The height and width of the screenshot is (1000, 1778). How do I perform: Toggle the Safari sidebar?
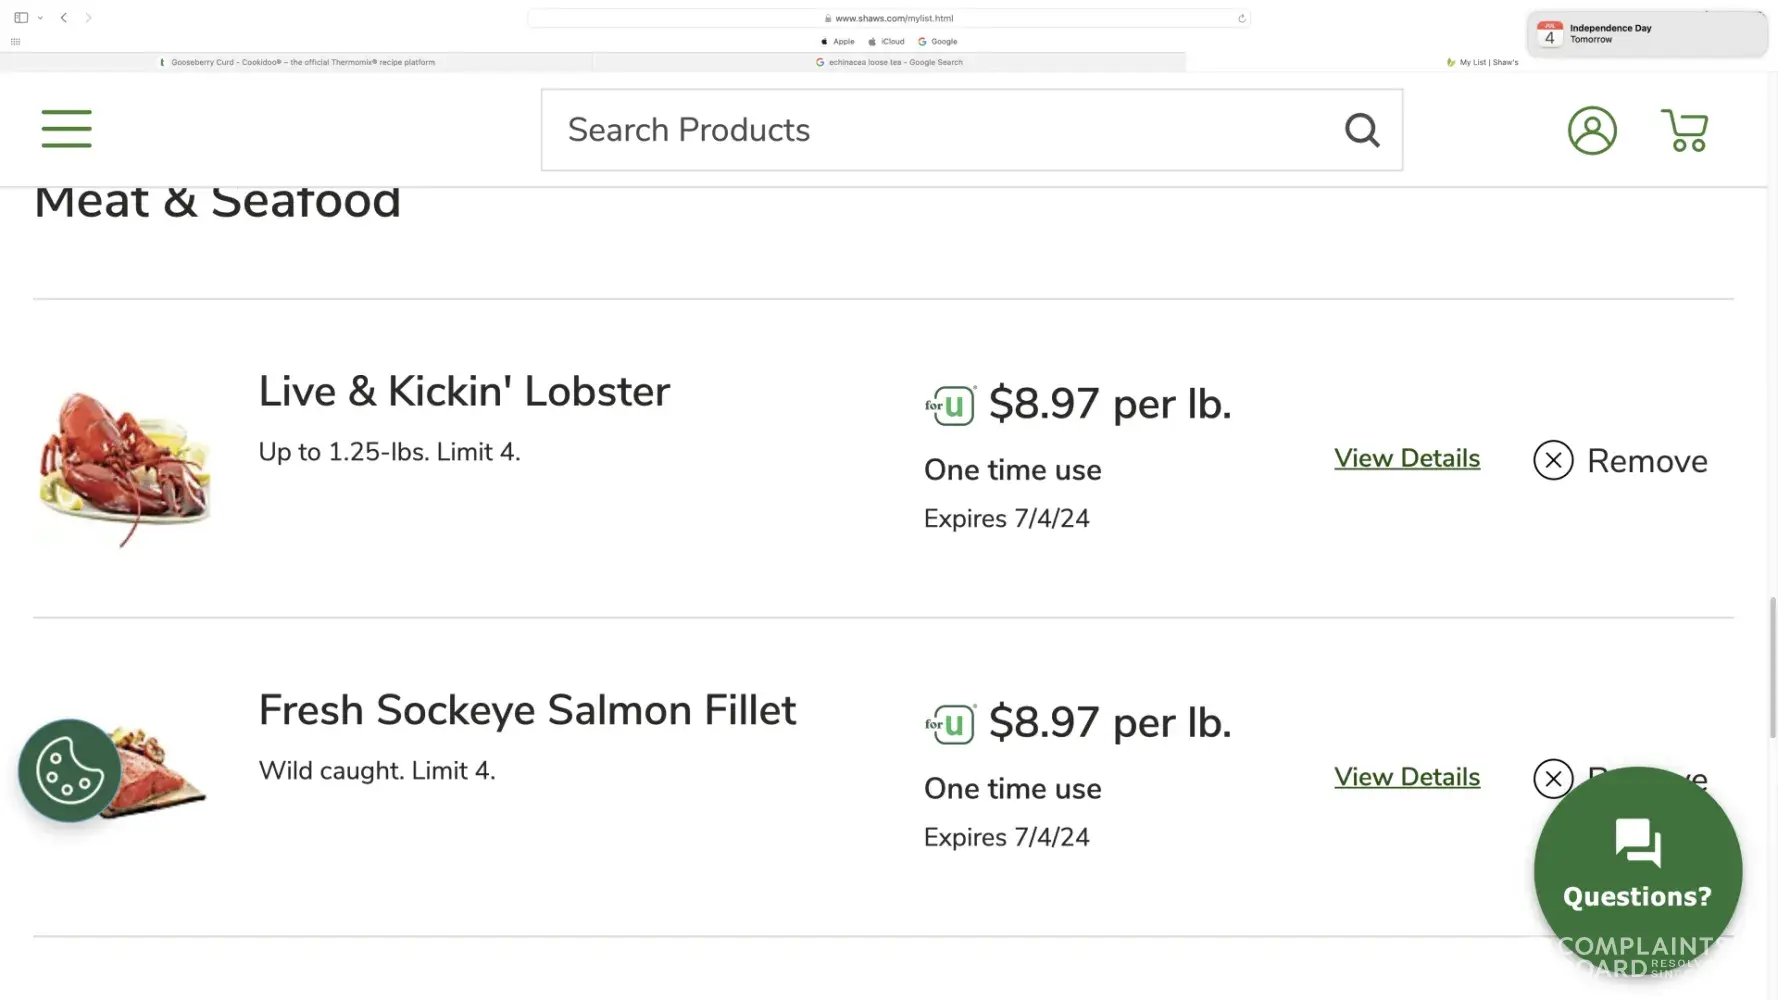(20, 18)
